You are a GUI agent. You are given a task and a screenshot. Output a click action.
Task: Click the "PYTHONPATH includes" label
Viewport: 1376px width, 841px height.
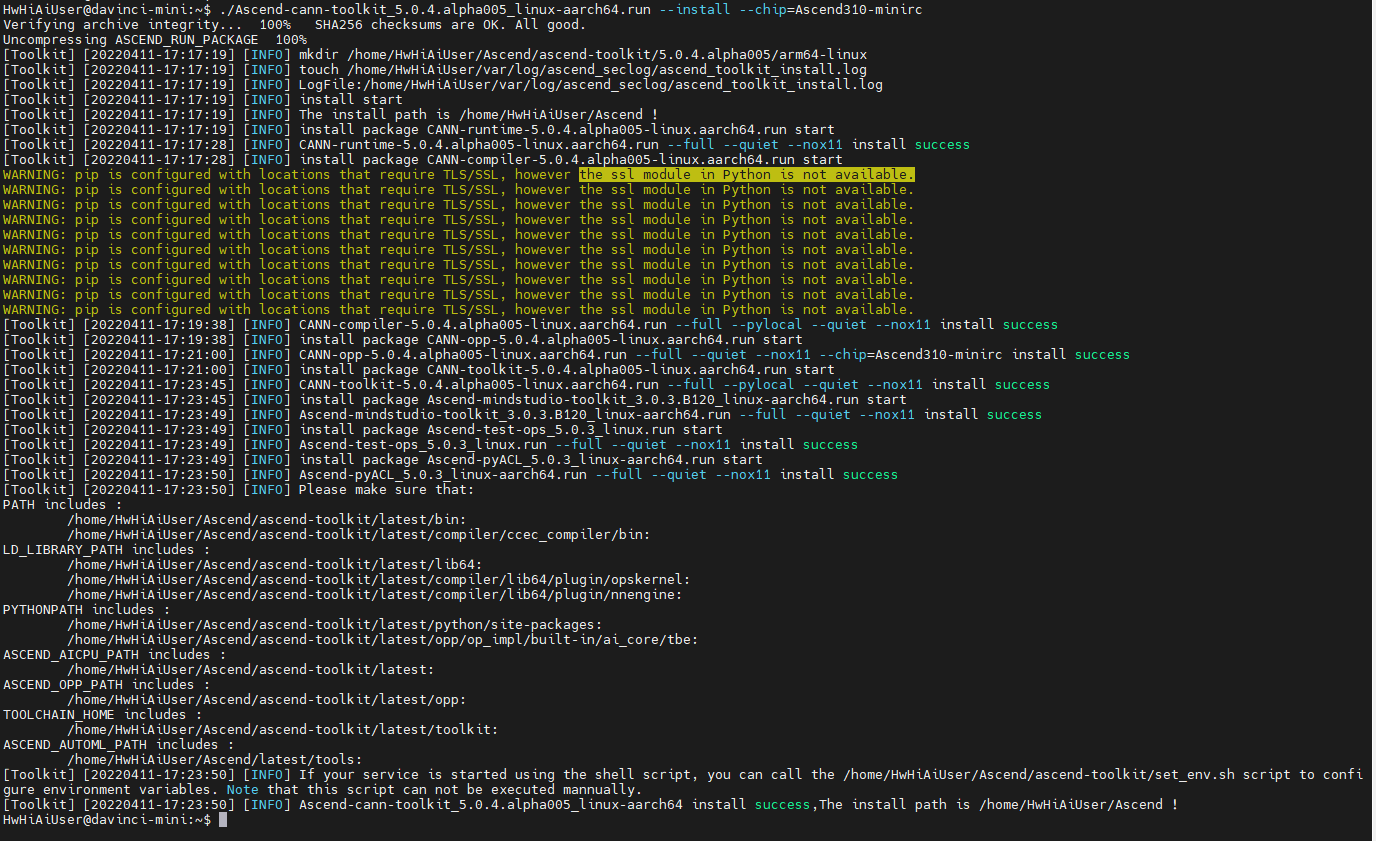pos(86,610)
